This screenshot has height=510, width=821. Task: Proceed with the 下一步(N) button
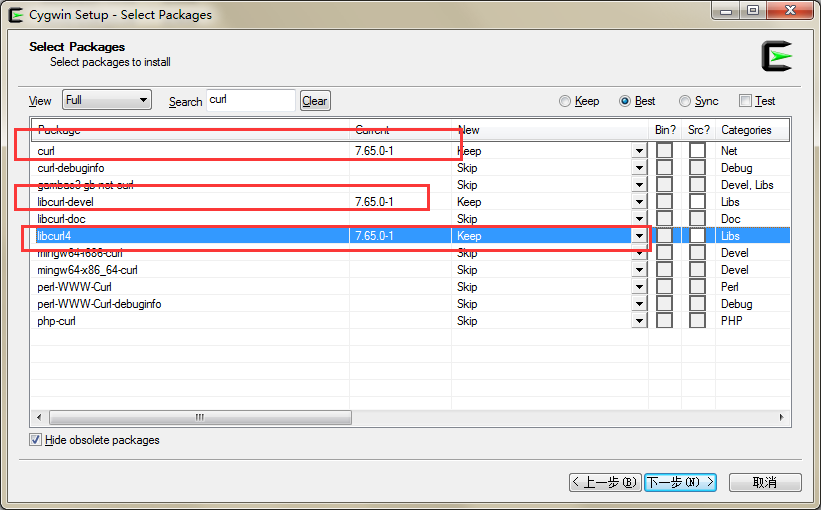coord(680,482)
